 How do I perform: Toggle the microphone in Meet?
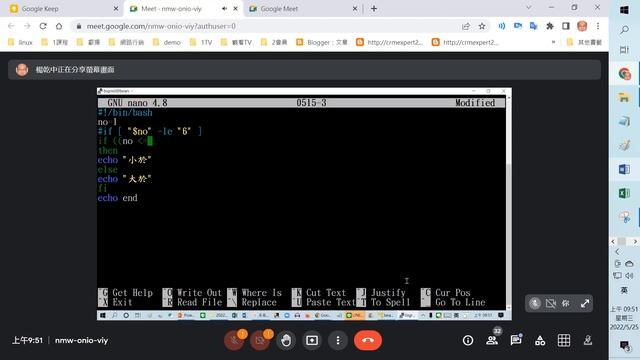[x=235, y=340]
